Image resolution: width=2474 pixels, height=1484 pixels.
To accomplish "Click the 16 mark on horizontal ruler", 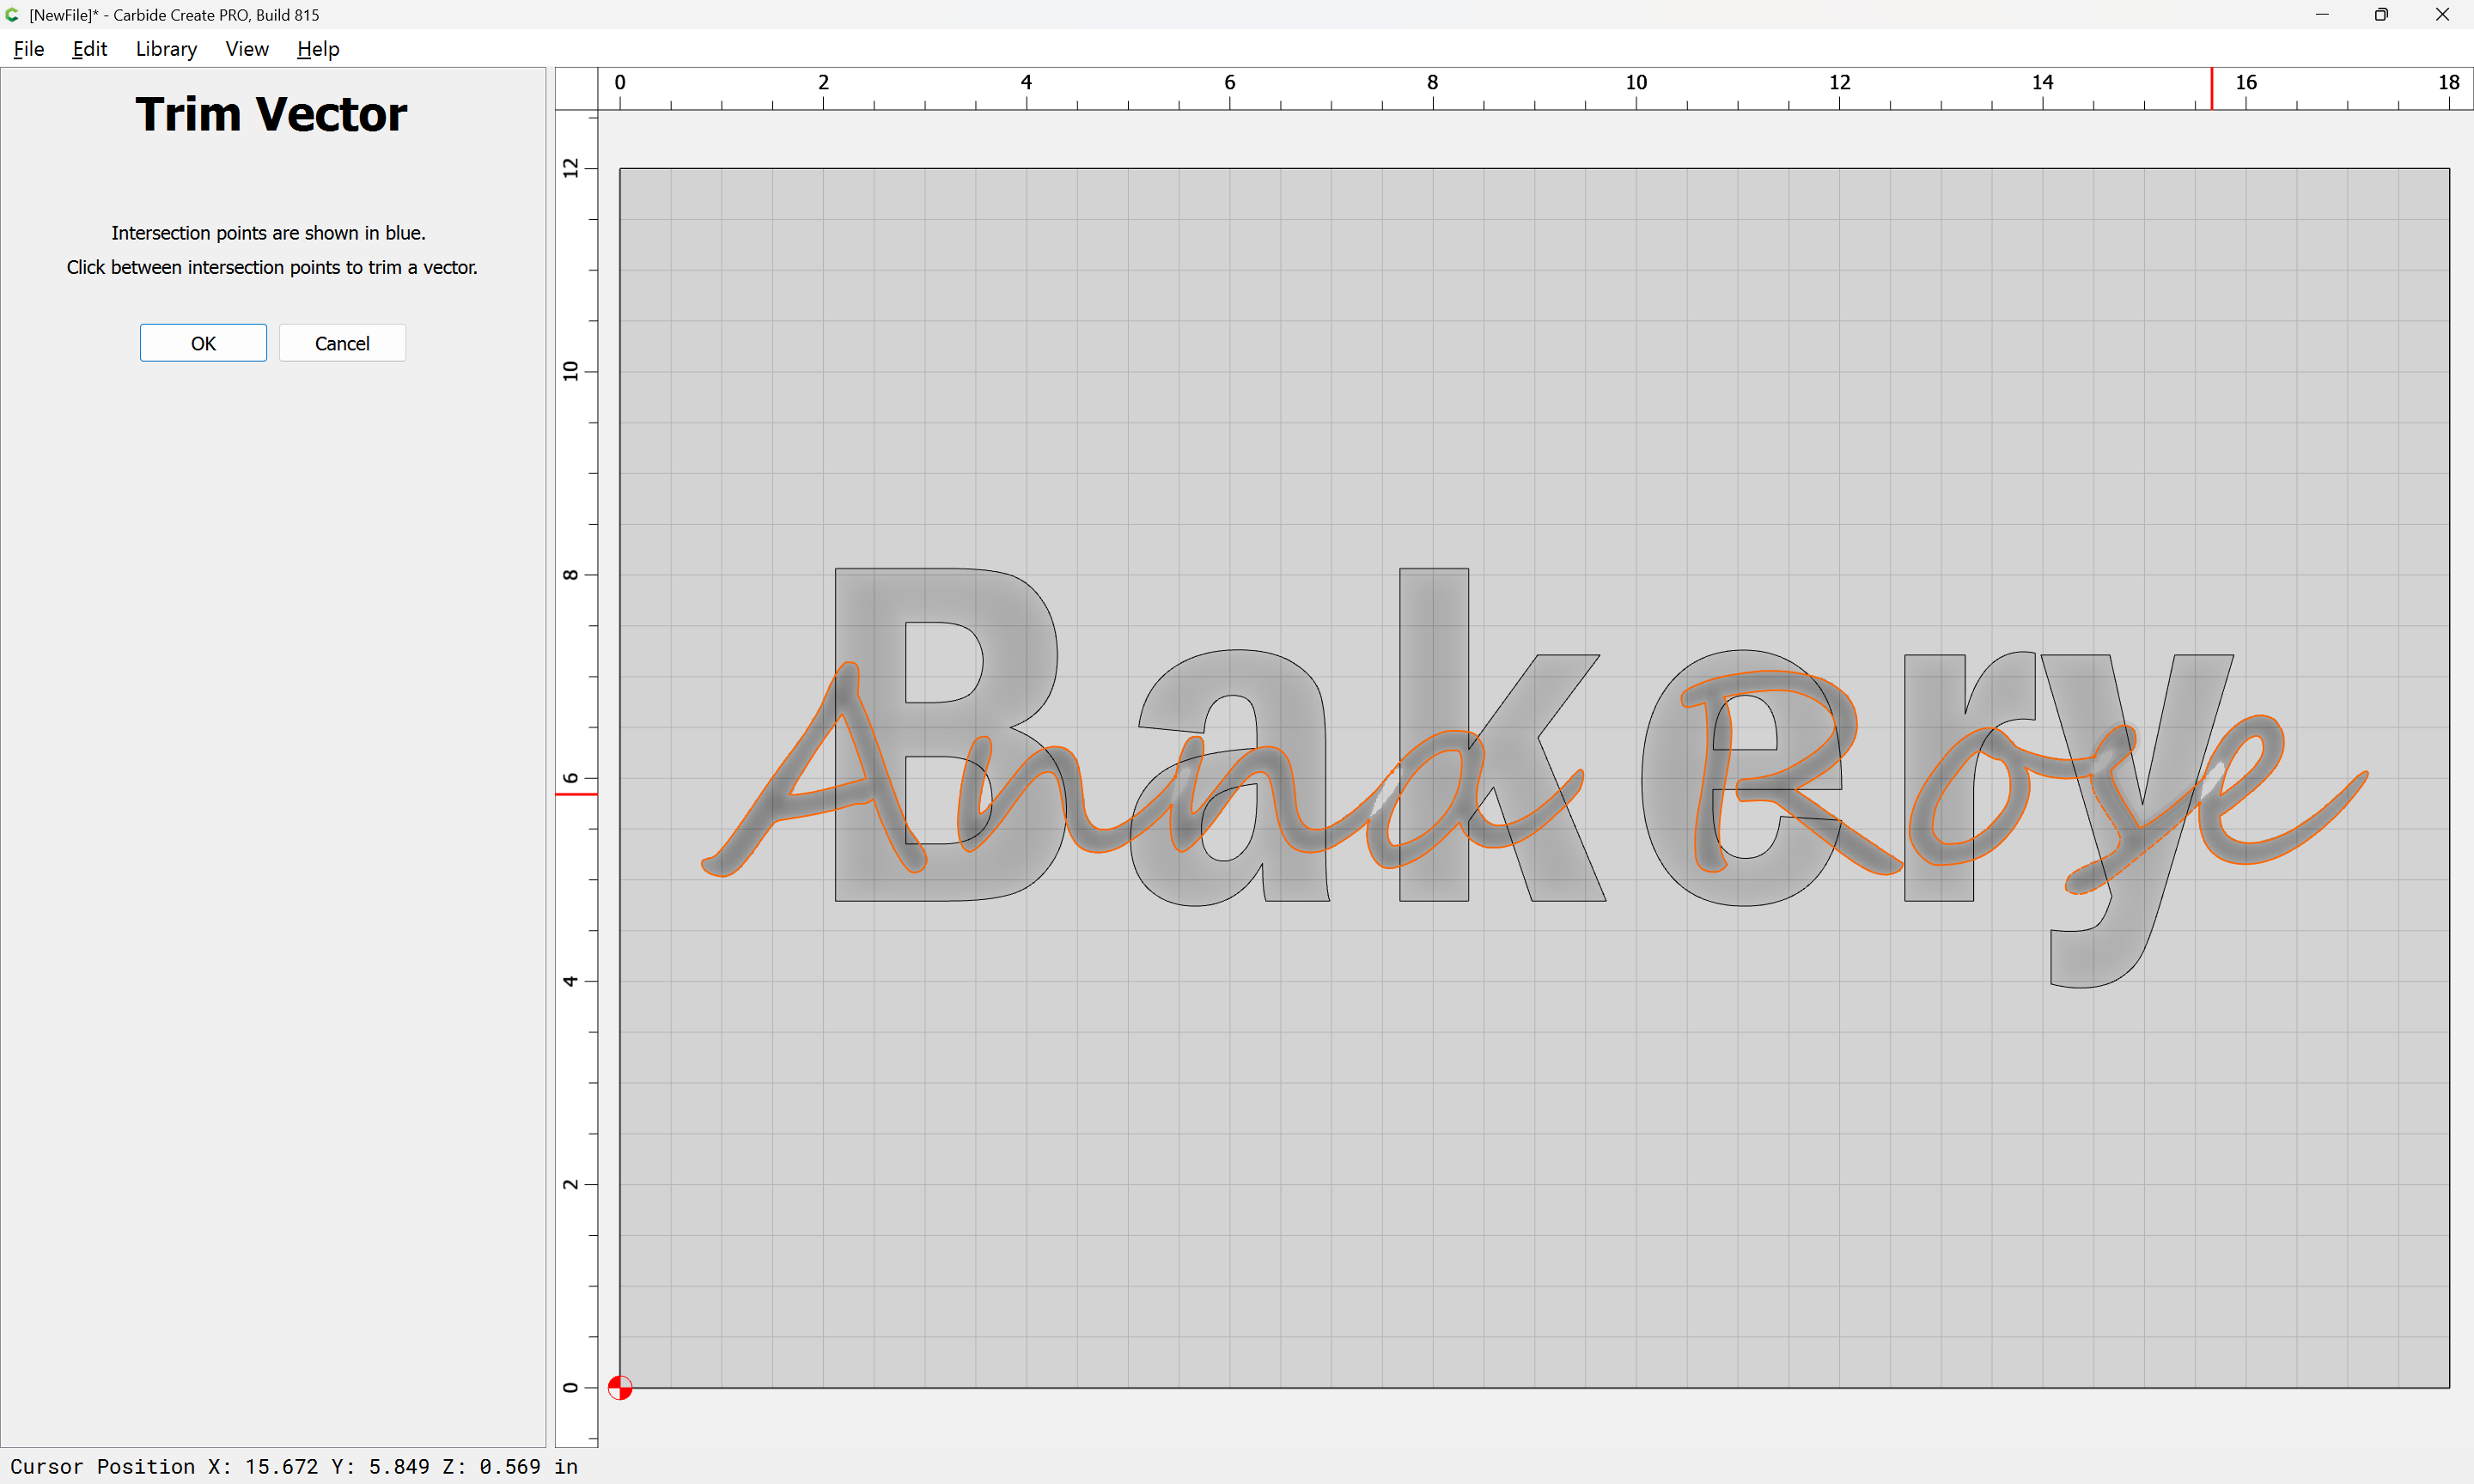I will coord(2246,83).
